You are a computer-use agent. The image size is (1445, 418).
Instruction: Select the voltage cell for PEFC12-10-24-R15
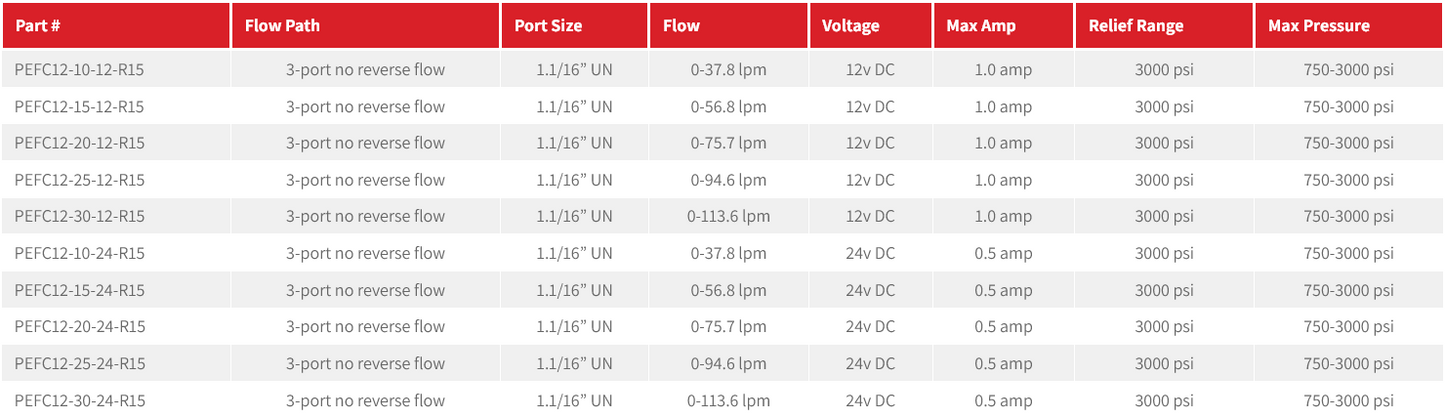click(x=870, y=253)
